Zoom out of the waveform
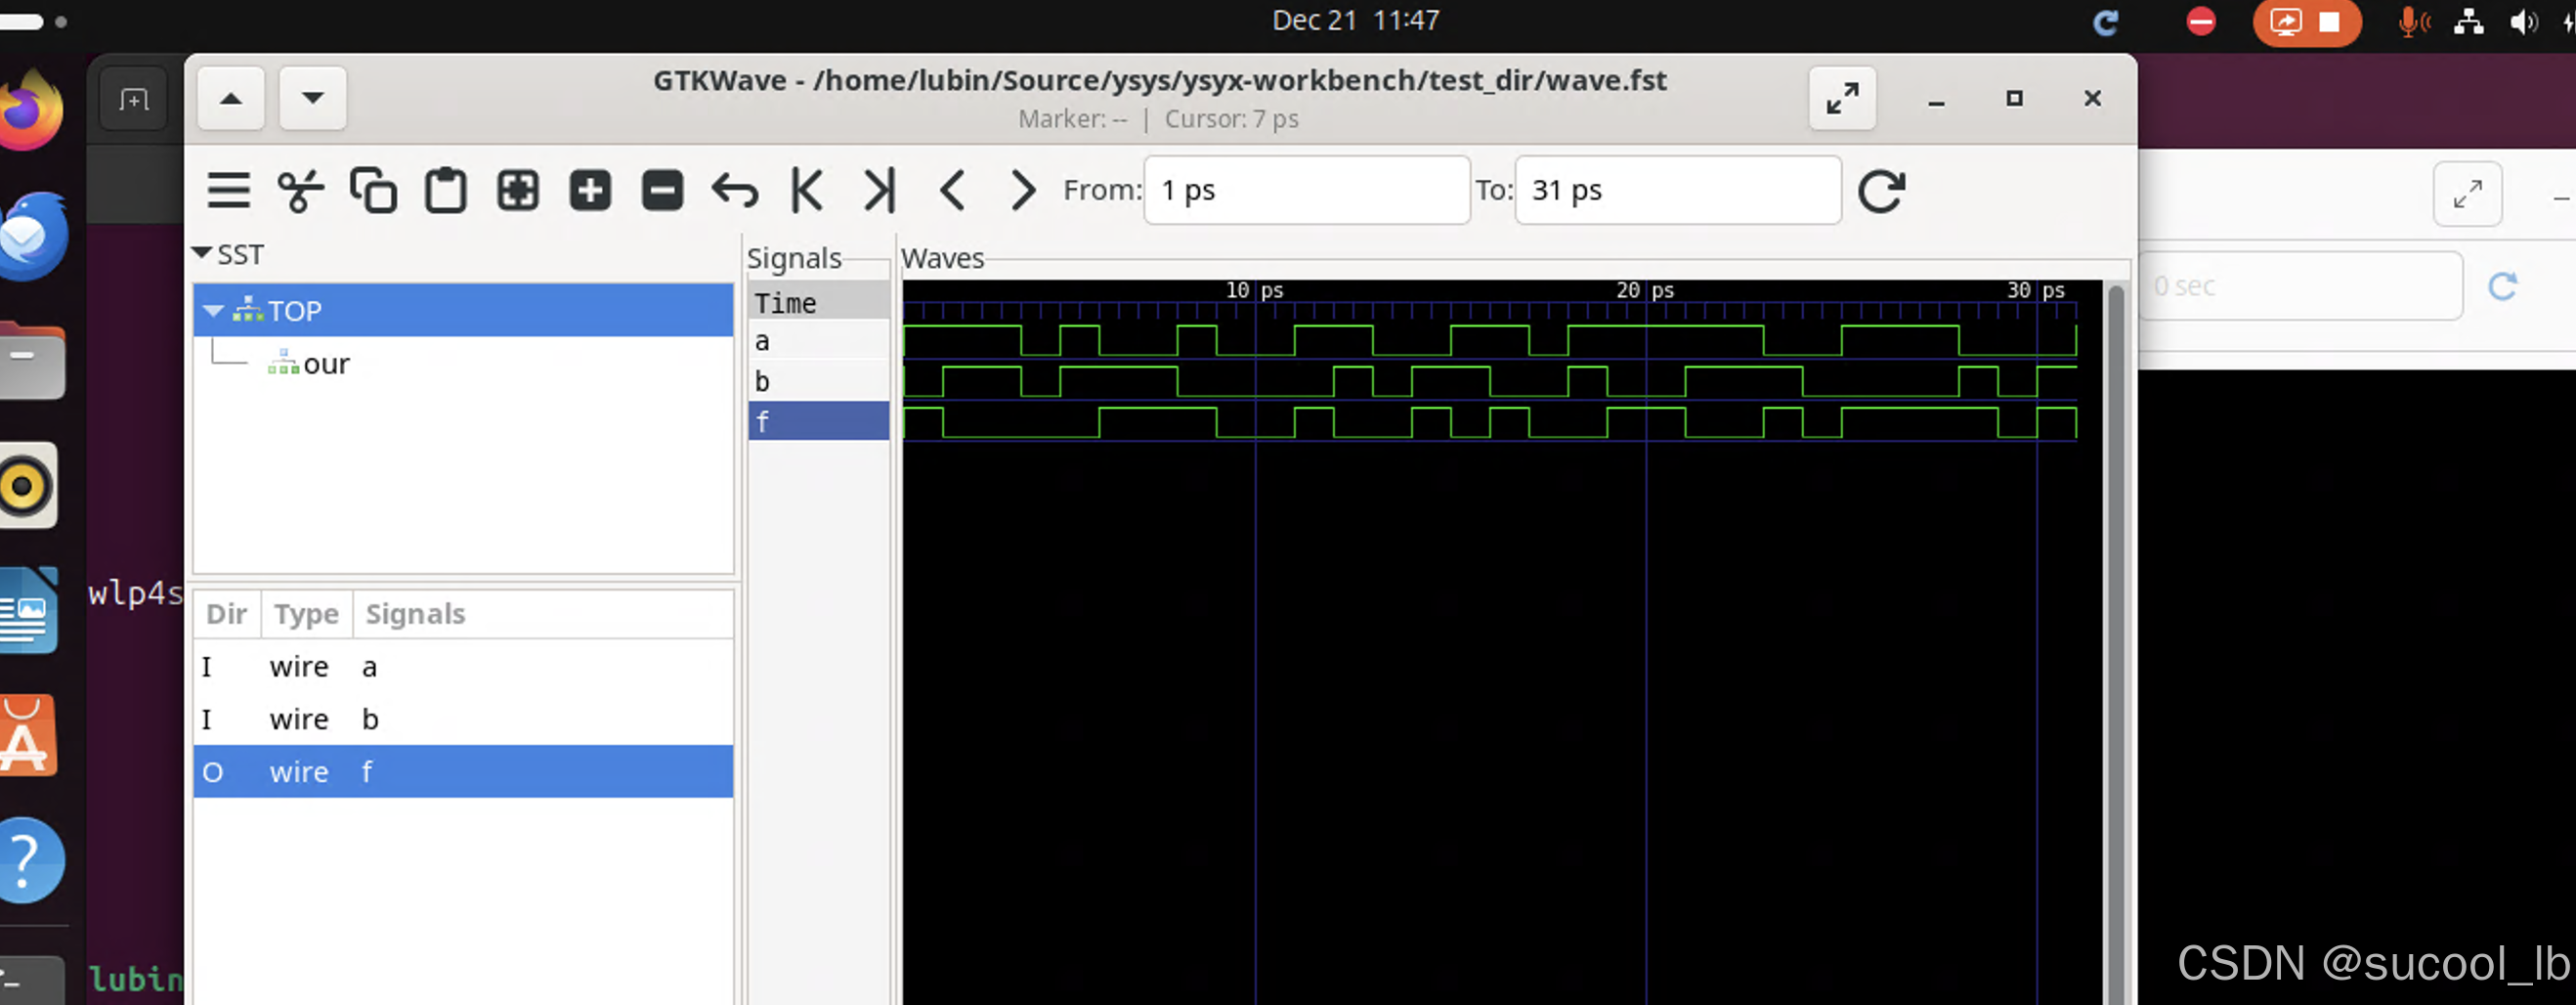 pyautogui.click(x=661, y=190)
